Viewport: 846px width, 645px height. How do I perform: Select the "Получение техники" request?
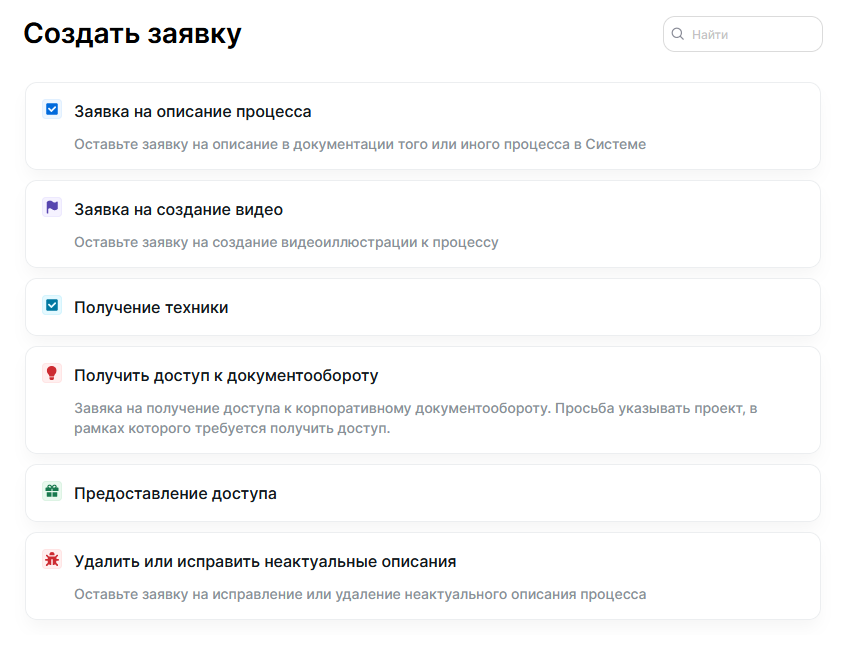pyautogui.click(x=153, y=307)
